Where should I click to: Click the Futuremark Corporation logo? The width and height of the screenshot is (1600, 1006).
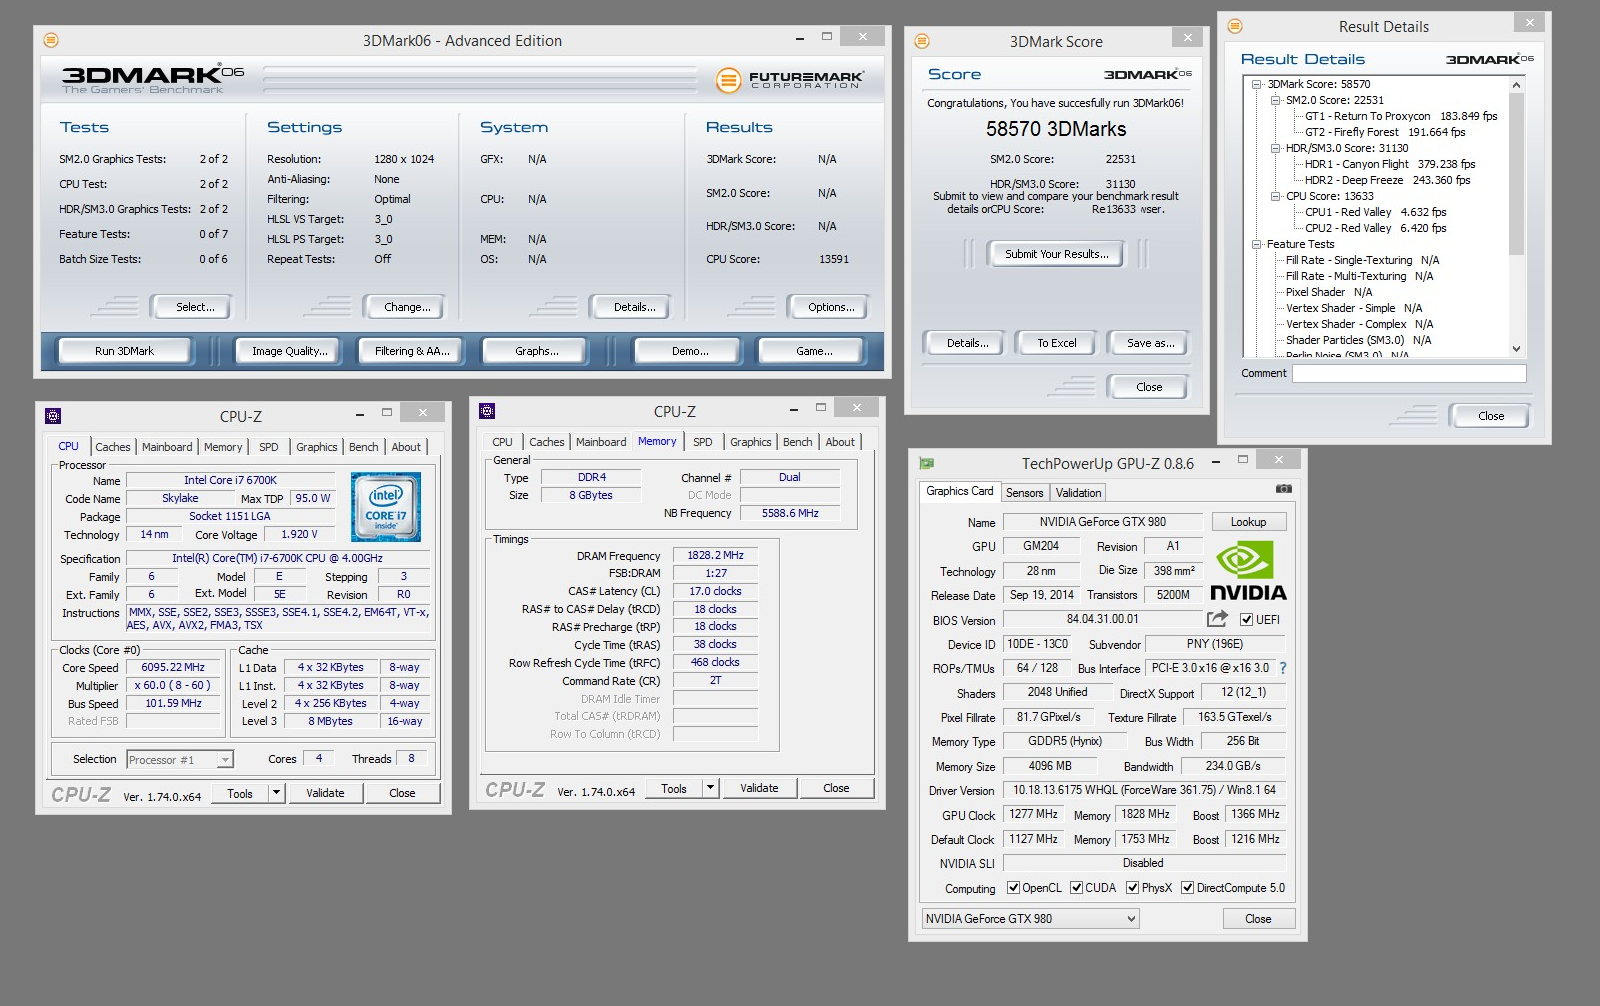pos(791,80)
